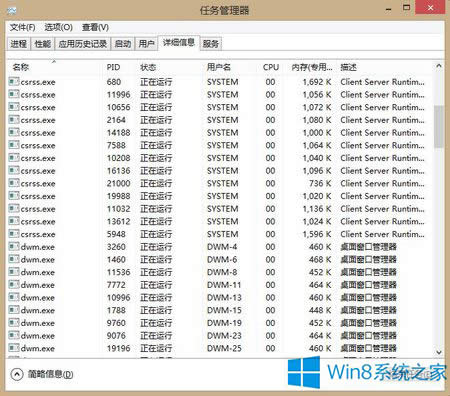
Task: Click the icon of csrss.exe PID 7588
Action: pyautogui.click(x=14, y=145)
